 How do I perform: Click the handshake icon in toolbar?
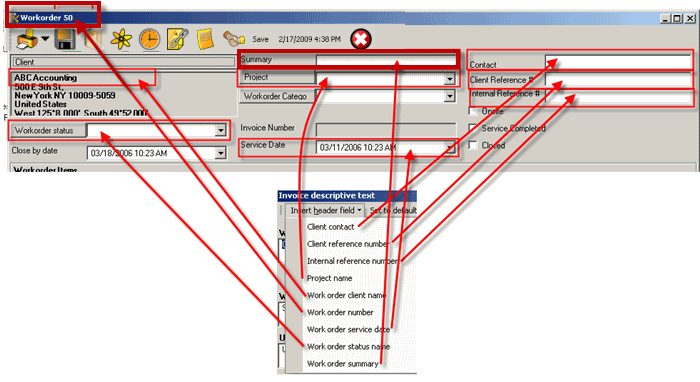[234, 39]
